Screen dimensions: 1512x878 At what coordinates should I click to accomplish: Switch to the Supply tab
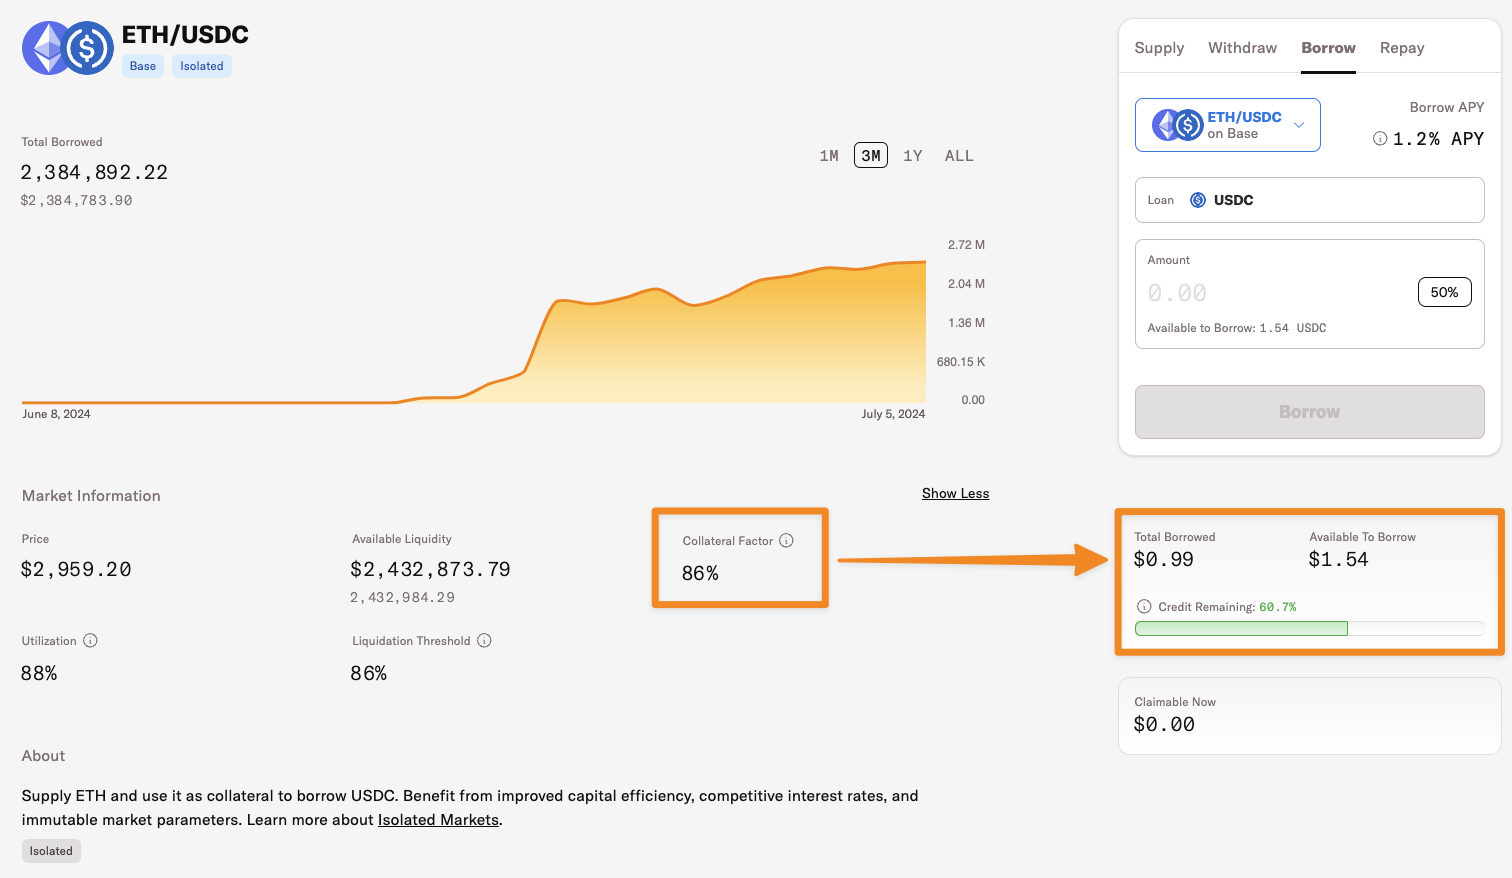[1159, 48]
